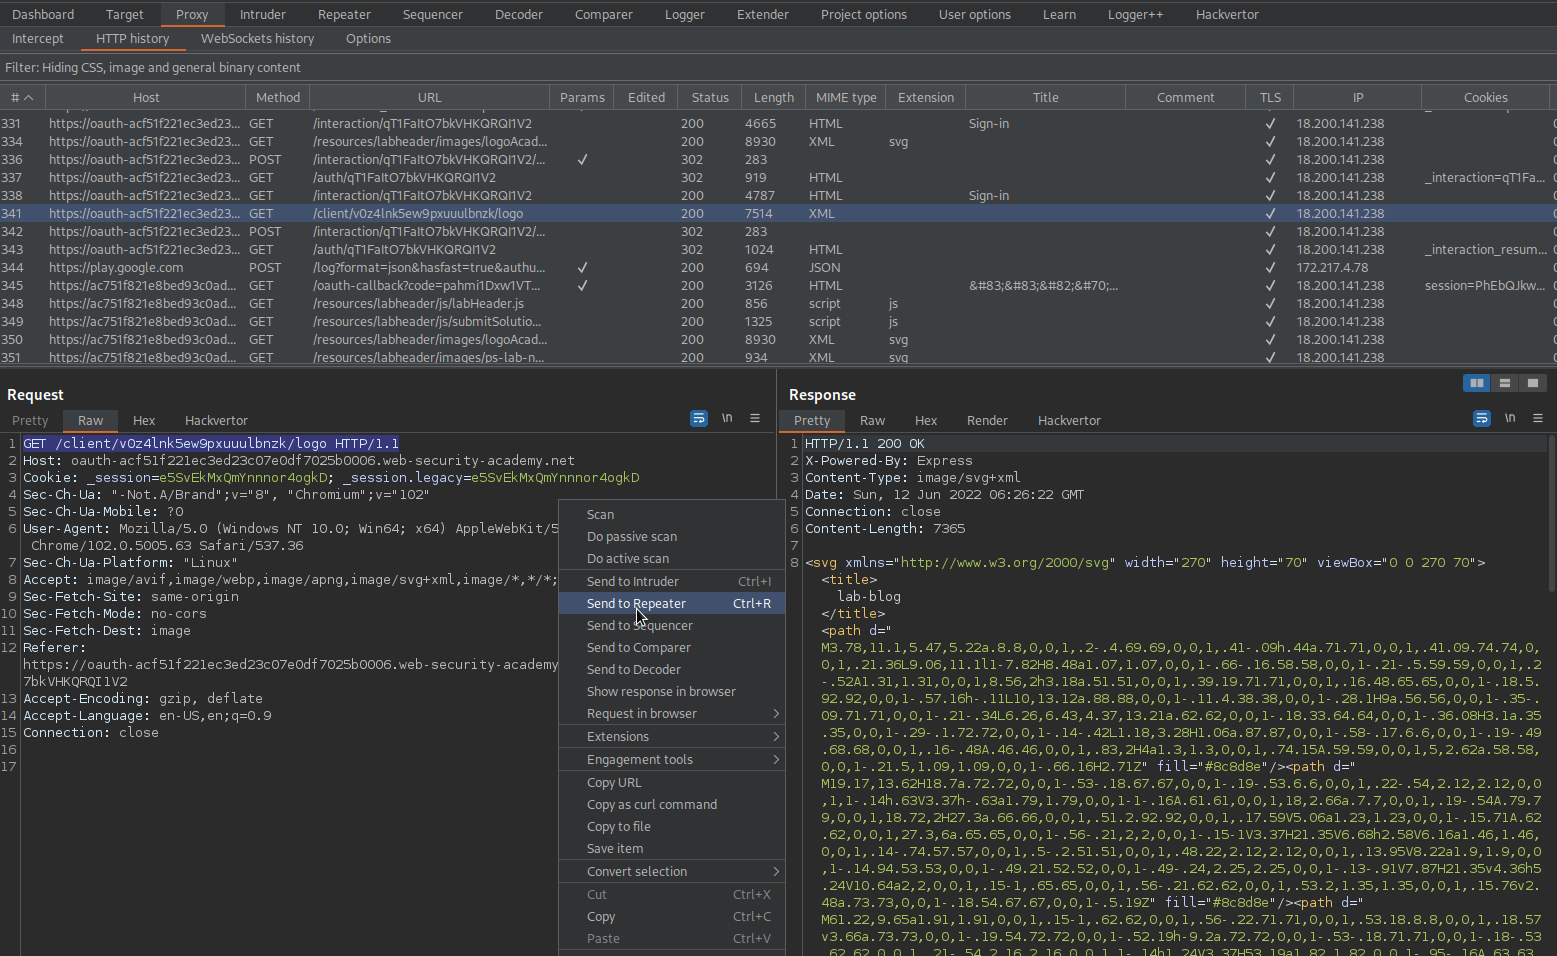Select Scan in the context menu
The height and width of the screenshot is (956, 1557).
pyautogui.click(x=672, y=515)
